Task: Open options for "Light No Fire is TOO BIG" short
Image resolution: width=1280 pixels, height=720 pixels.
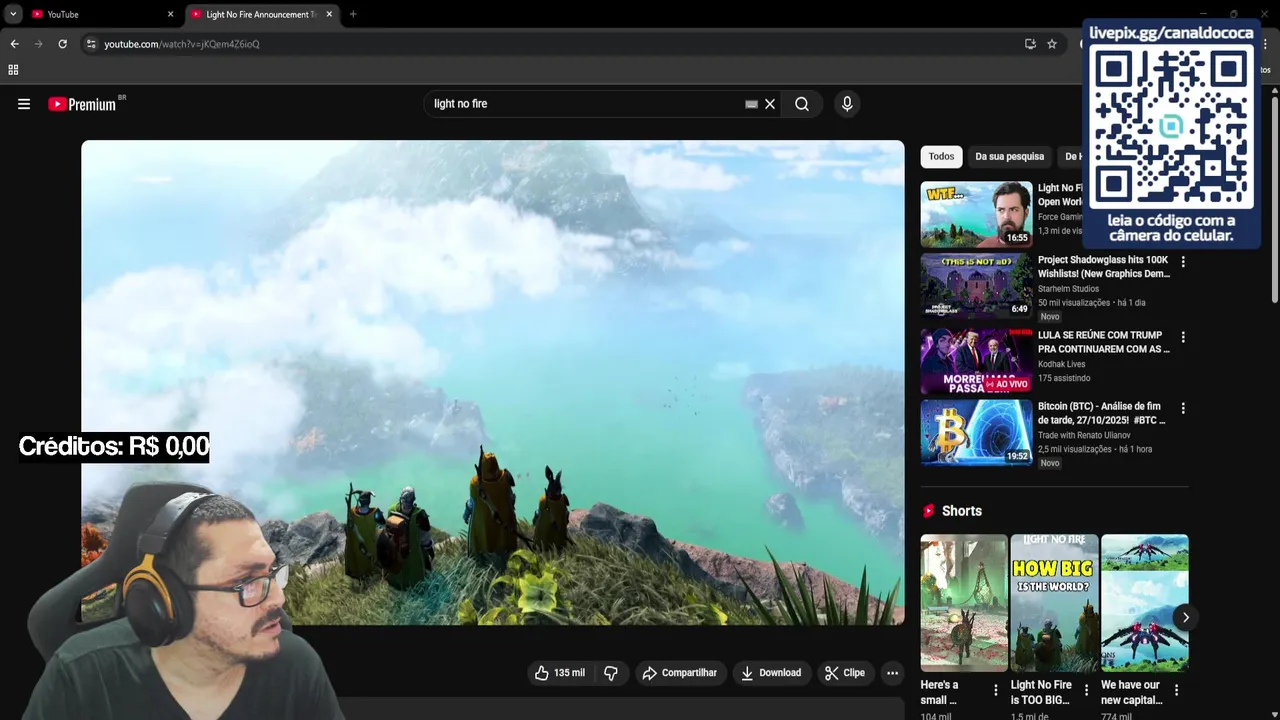Action: coord(1086,690)
